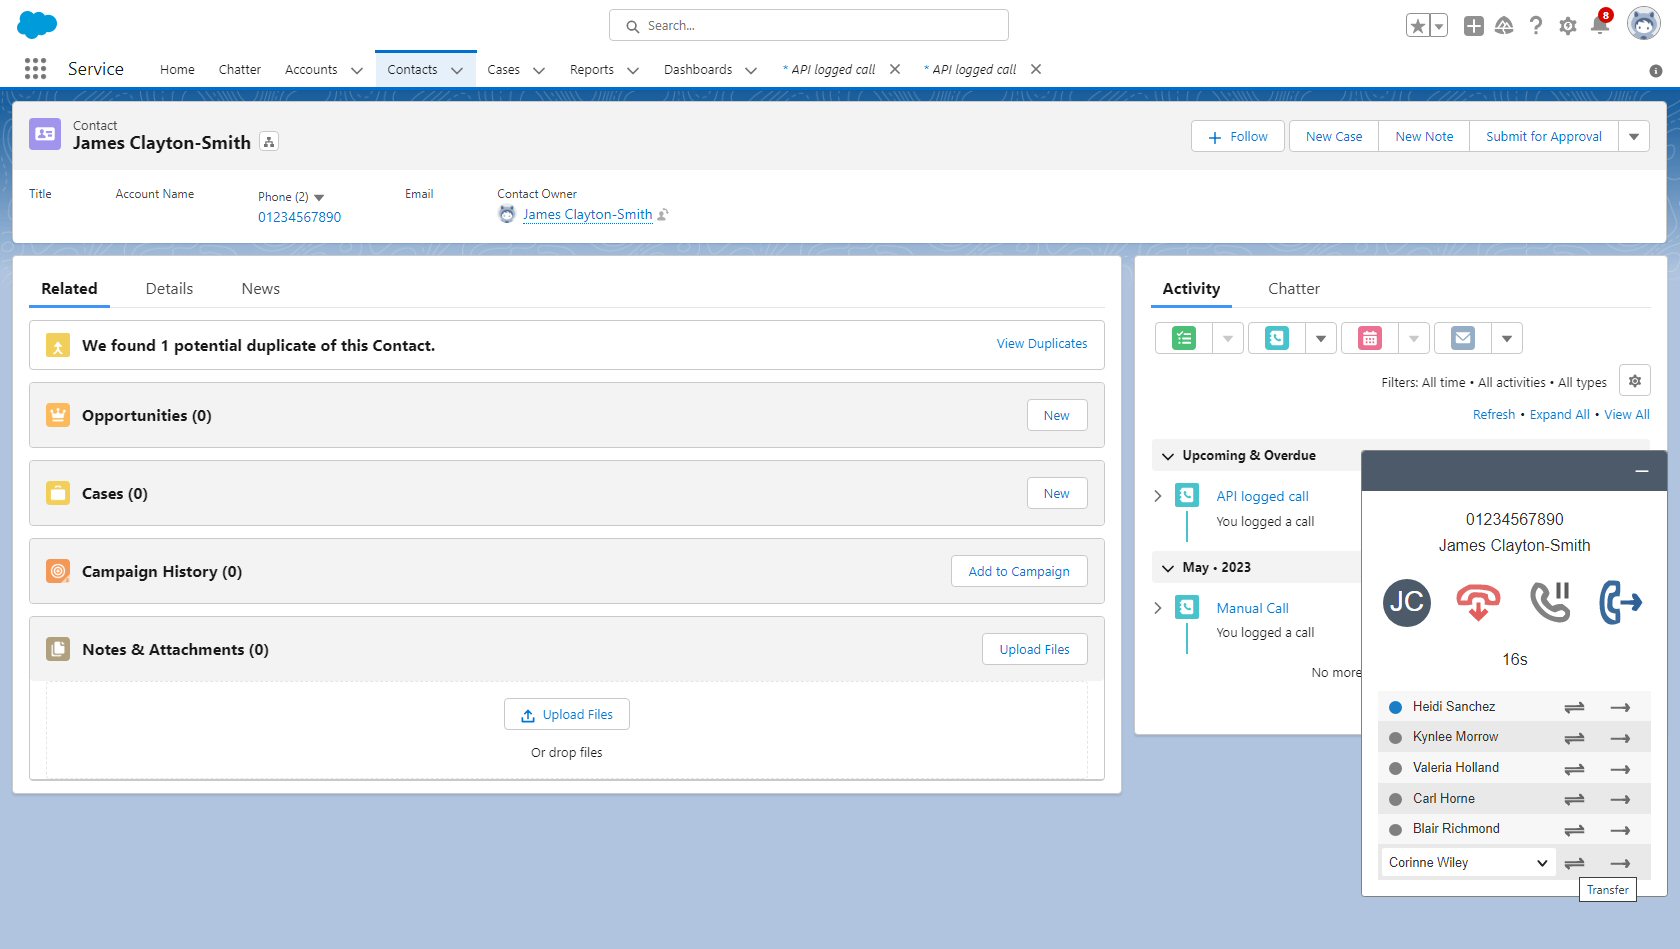
Task: Warm transfer to Valeria Holland
Action: tap(1574, 769)
